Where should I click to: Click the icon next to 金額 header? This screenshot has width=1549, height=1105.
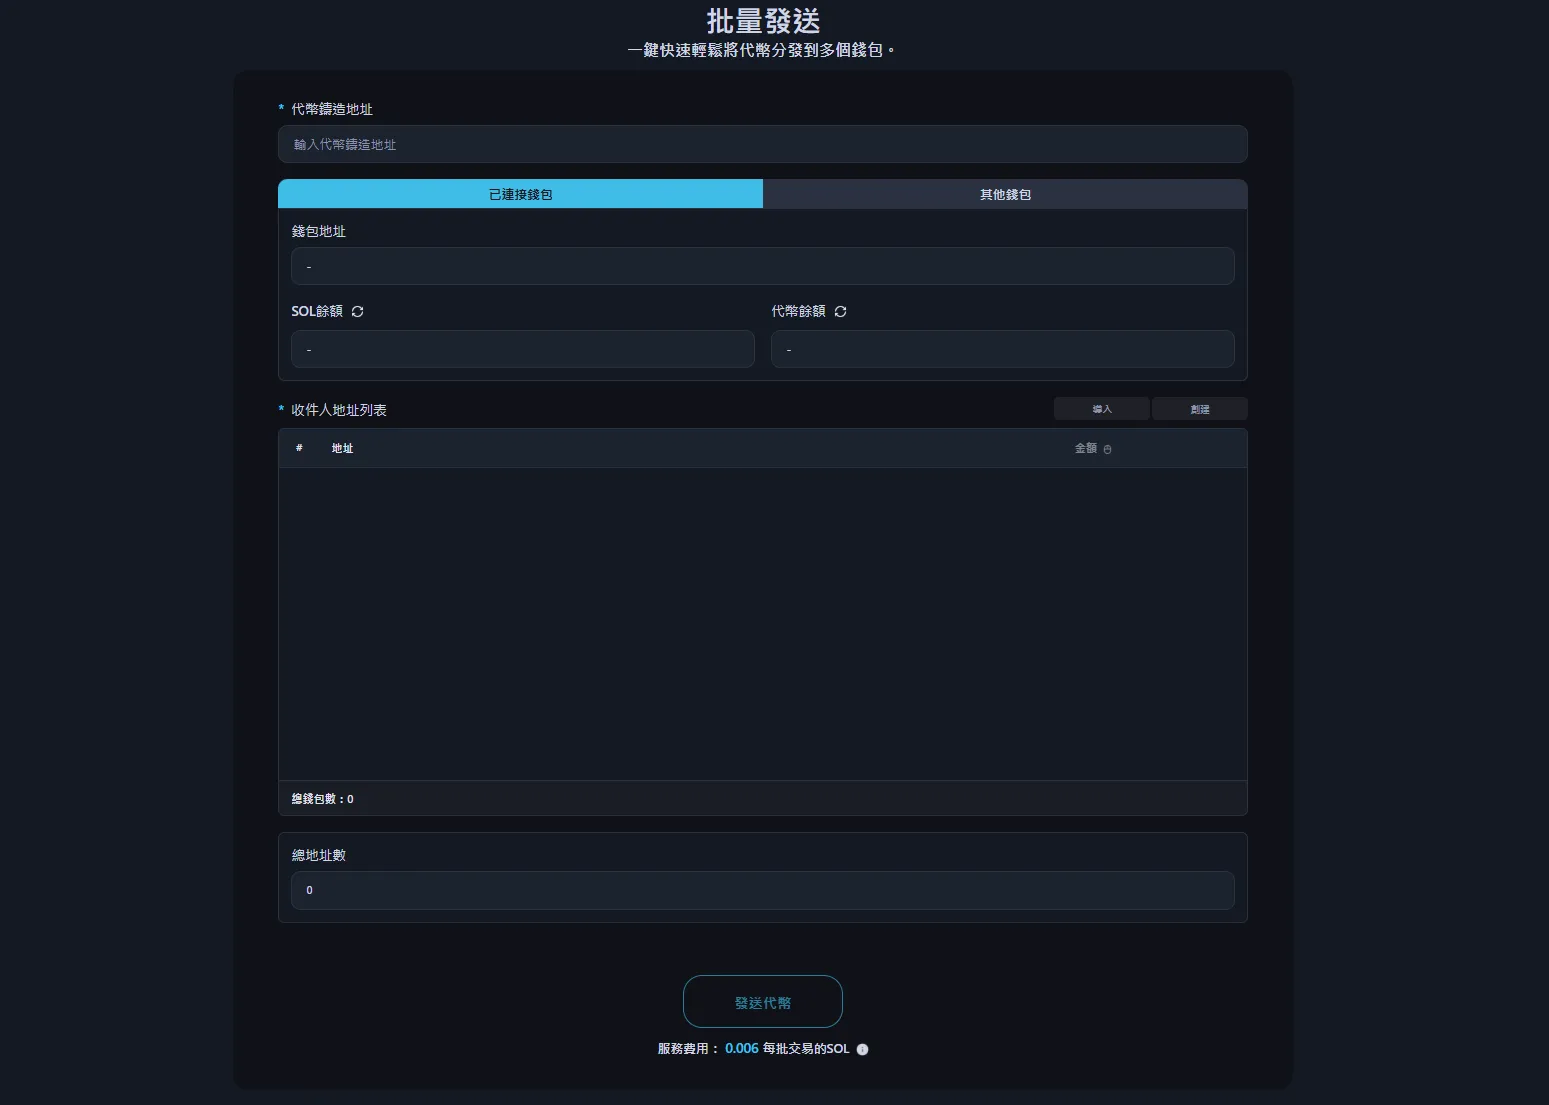(x=1107, y=449)
